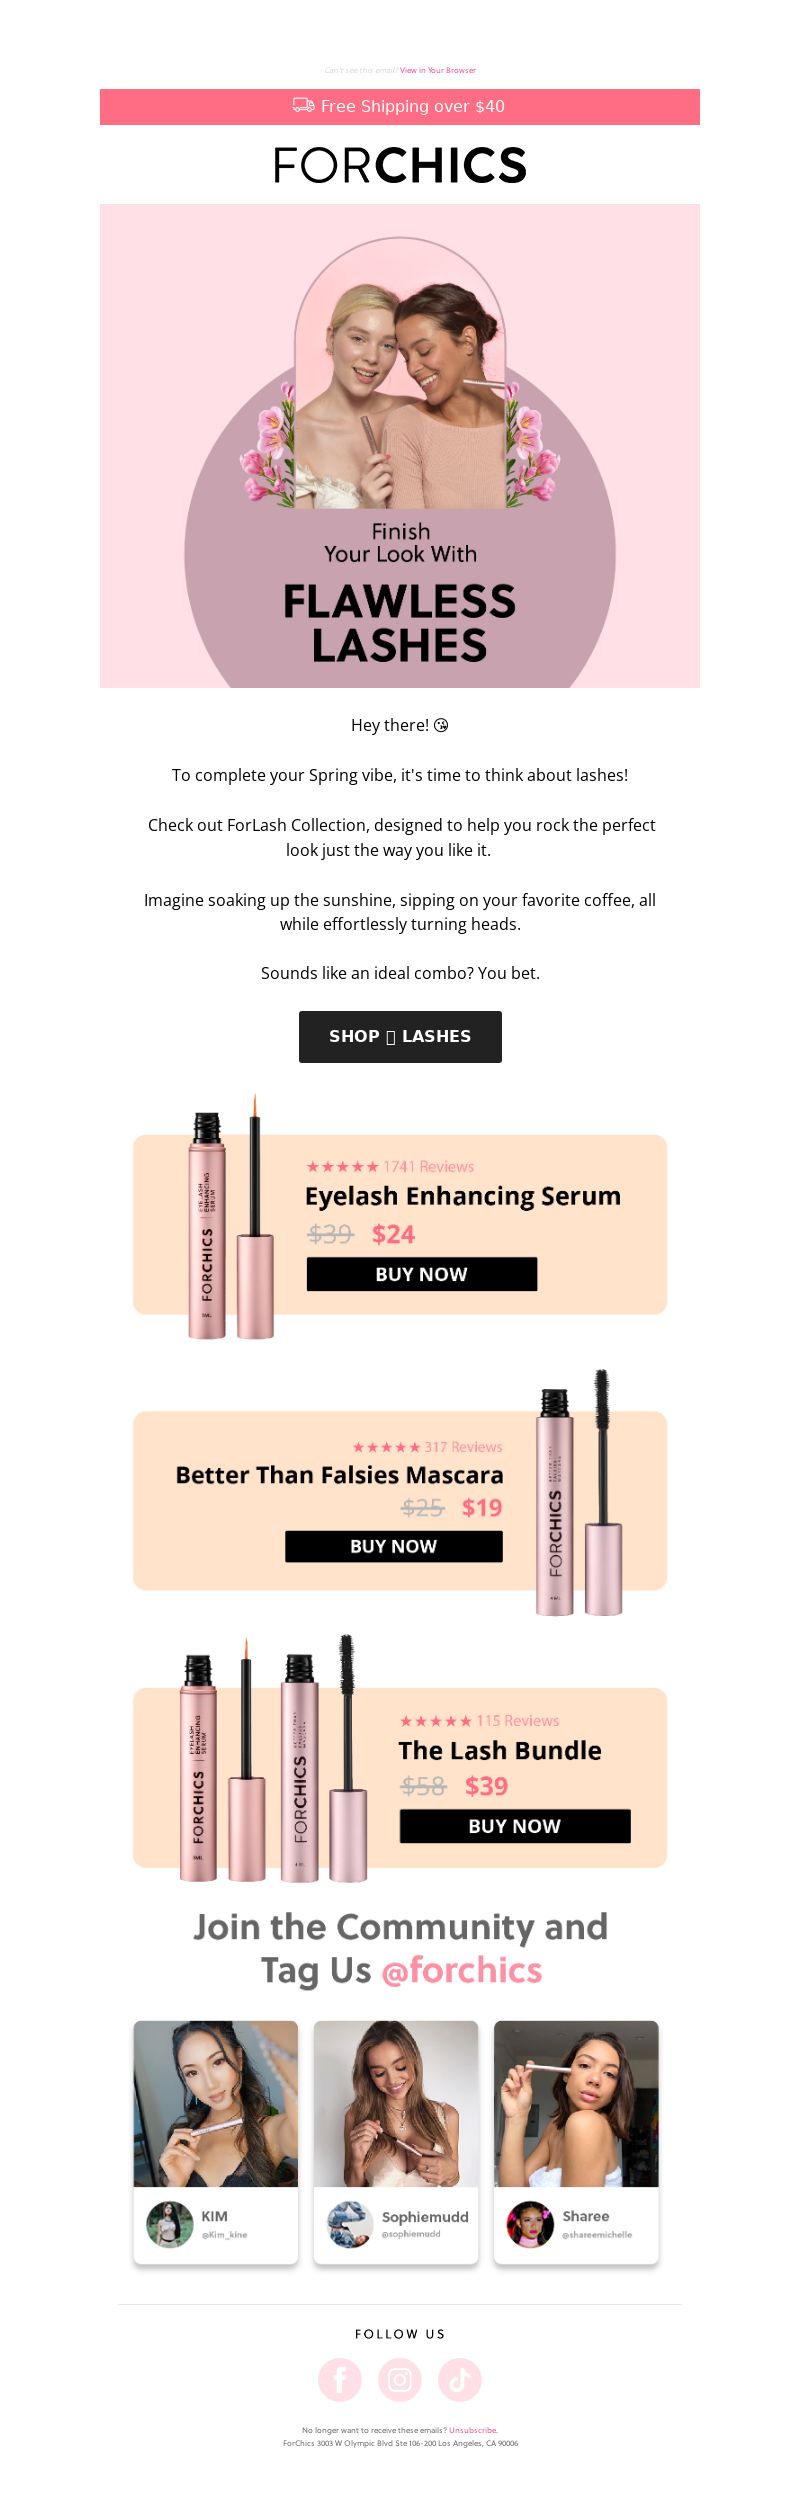Viewport: 800px width, 2498px height.
Task: Open the @forchics community tag link
Action: click(461, 1970)
